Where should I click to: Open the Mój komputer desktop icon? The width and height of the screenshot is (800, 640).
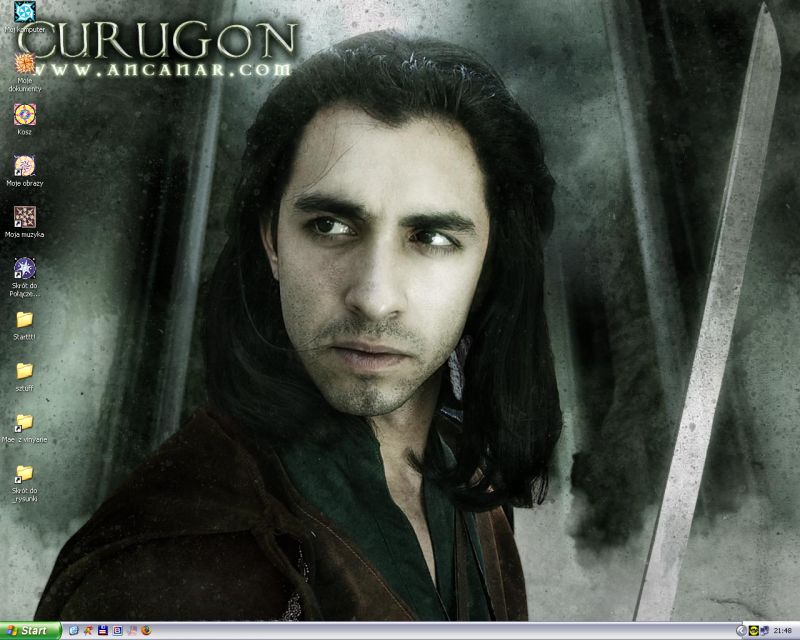click(x=24, y=12)
